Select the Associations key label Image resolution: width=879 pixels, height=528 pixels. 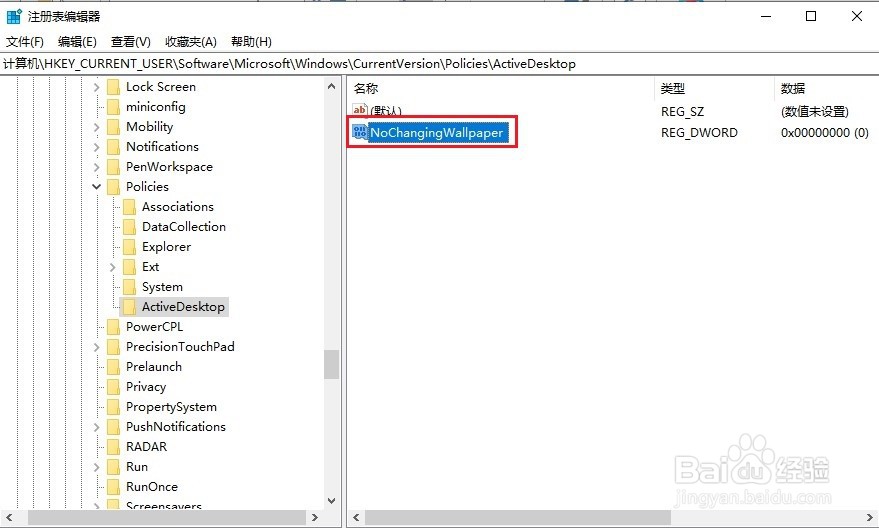tap(178, 207)
